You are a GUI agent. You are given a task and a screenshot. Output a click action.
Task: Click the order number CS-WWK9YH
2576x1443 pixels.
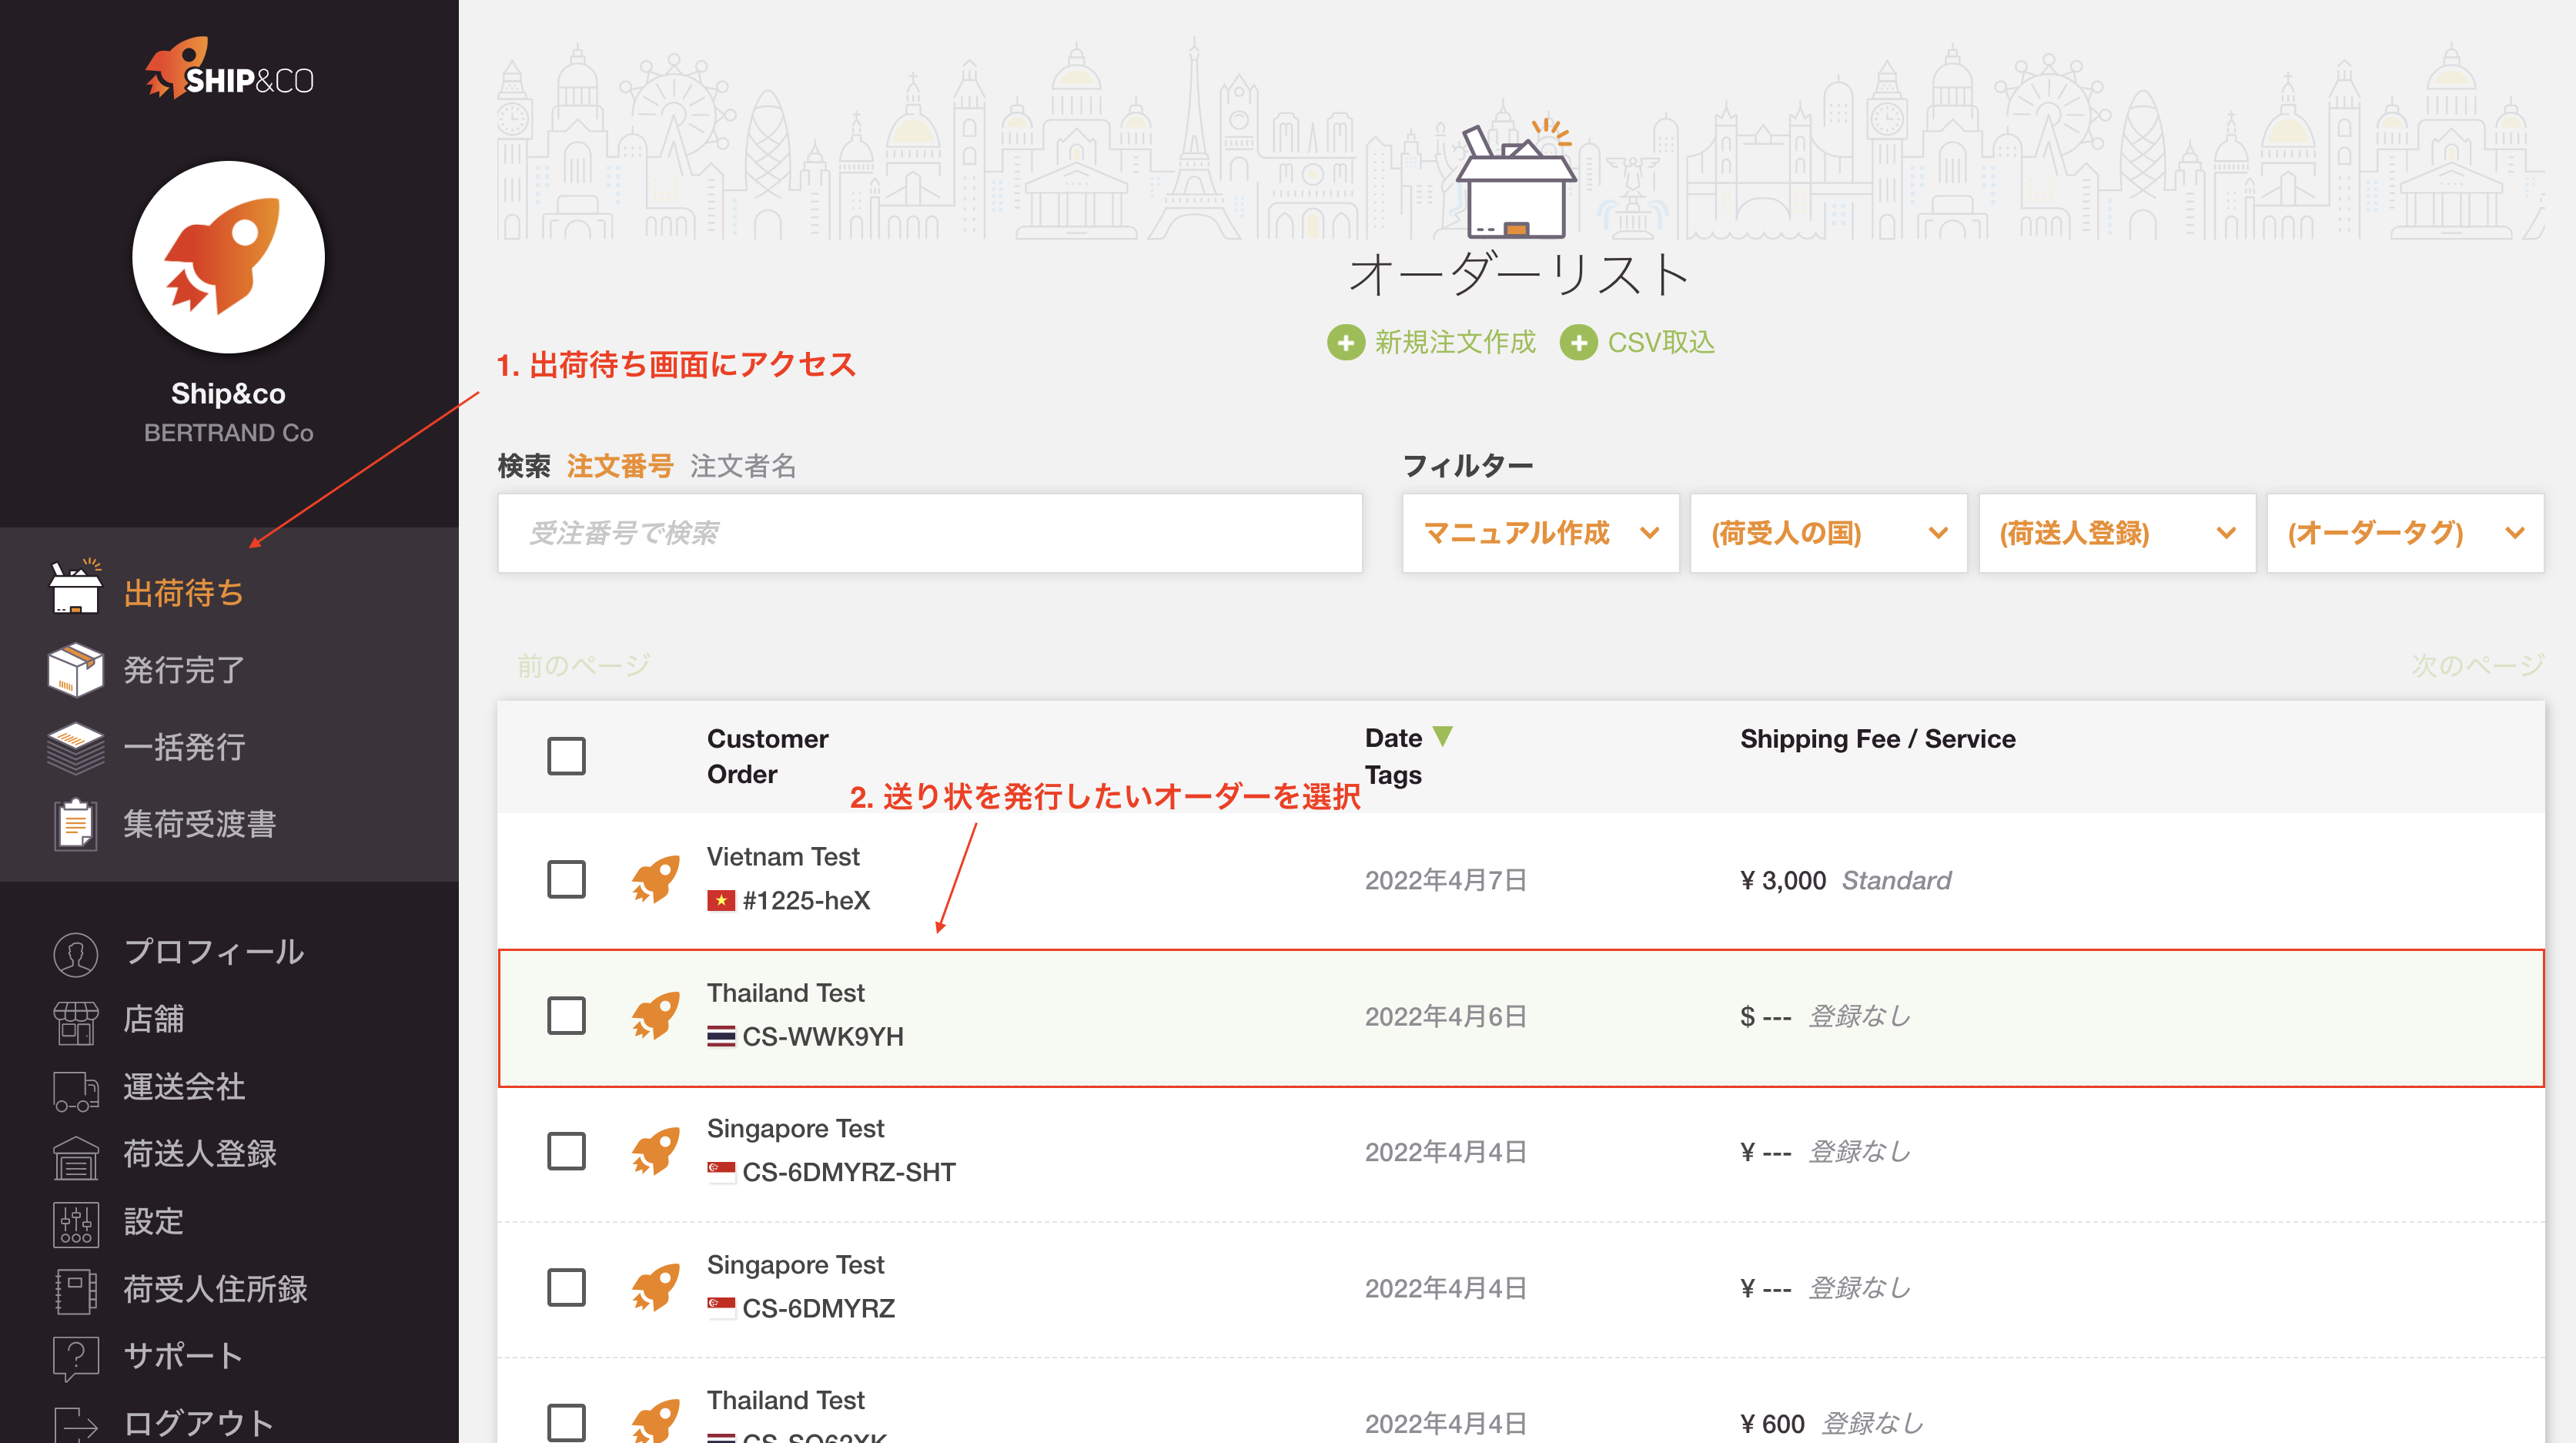point(823,1037)
